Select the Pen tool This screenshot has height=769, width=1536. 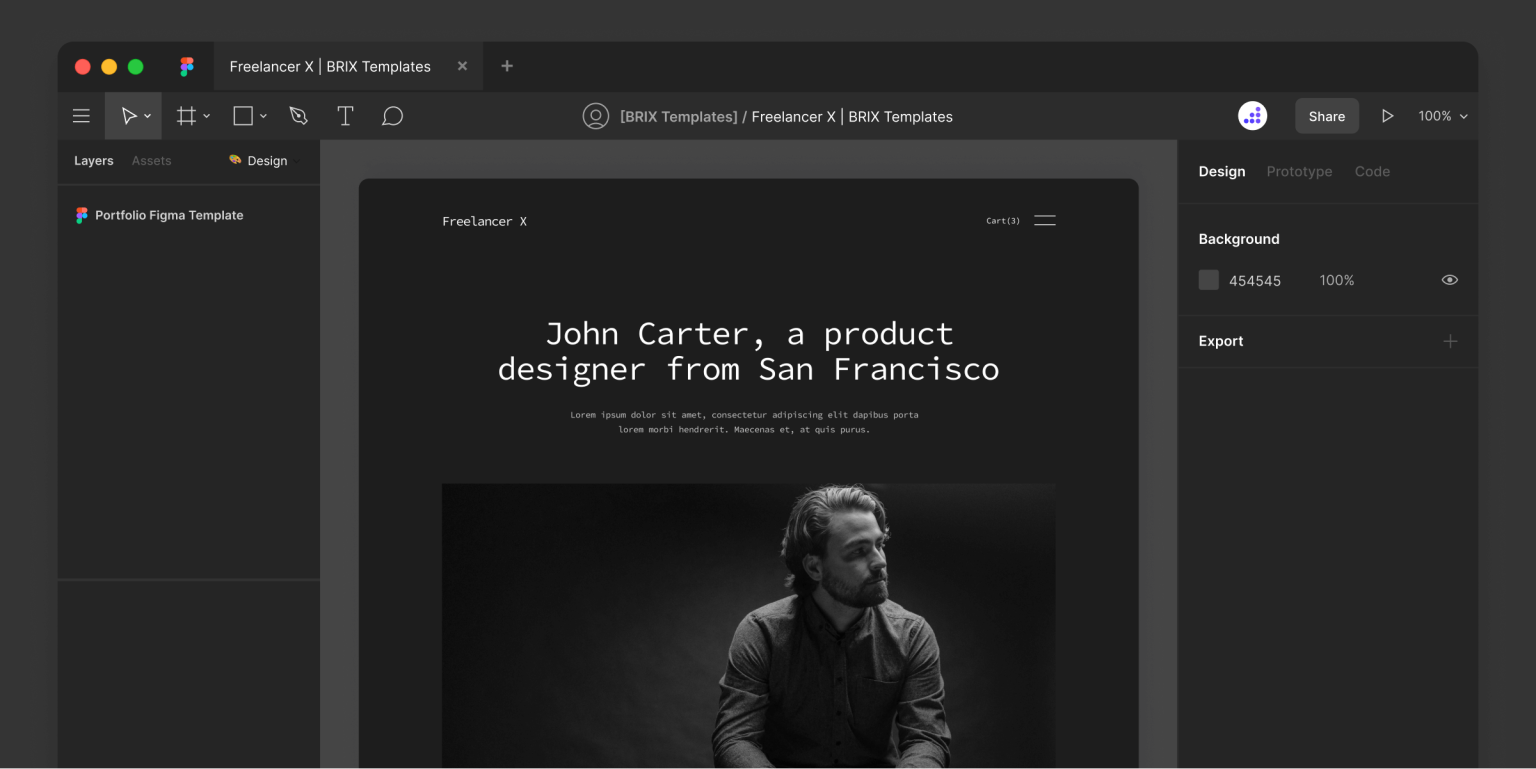pos(298,115)
